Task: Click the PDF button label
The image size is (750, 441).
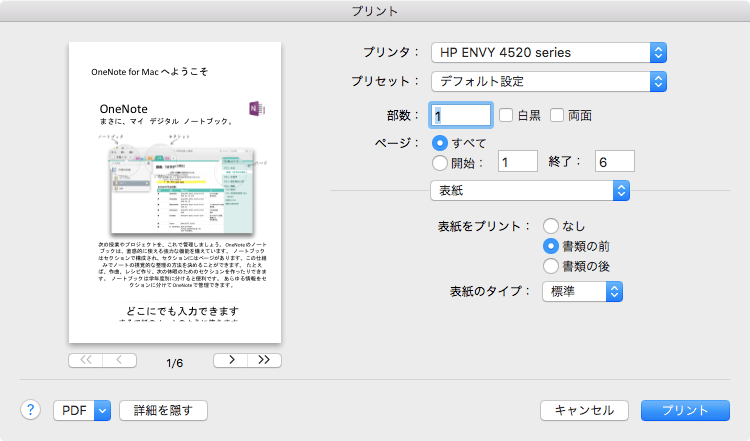Action: point(74,410)
